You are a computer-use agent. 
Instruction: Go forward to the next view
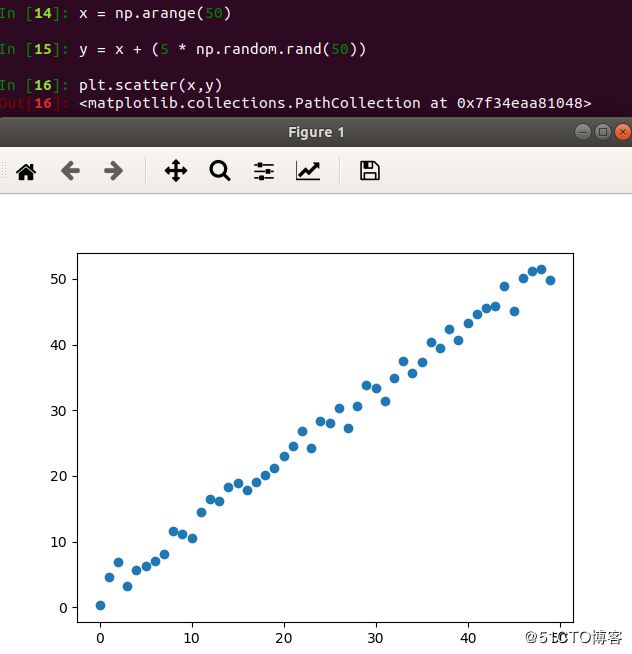coord(113,171)
